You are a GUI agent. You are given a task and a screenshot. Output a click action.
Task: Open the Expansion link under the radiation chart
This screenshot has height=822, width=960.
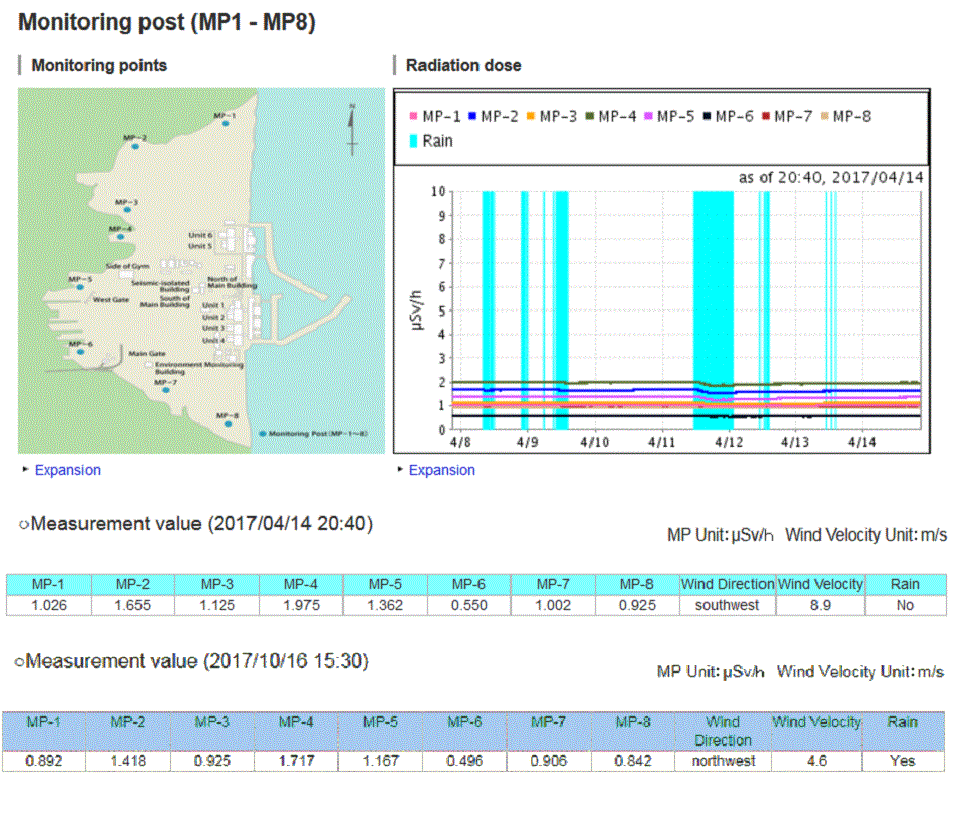[x=441, y=470]
